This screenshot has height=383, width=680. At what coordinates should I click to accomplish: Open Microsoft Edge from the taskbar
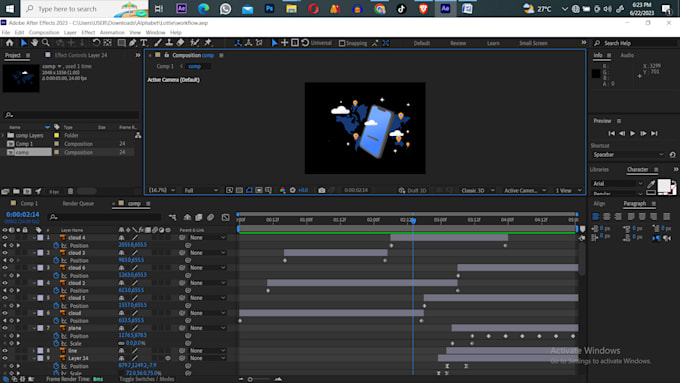coord(203,8)
